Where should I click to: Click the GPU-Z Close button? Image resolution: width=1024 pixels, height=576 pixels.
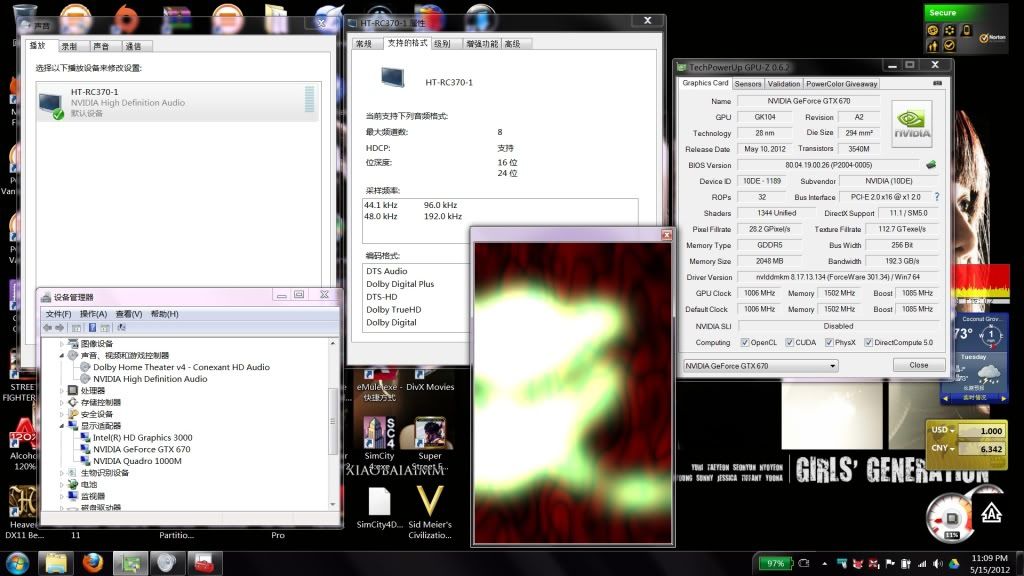coord(918,365)
